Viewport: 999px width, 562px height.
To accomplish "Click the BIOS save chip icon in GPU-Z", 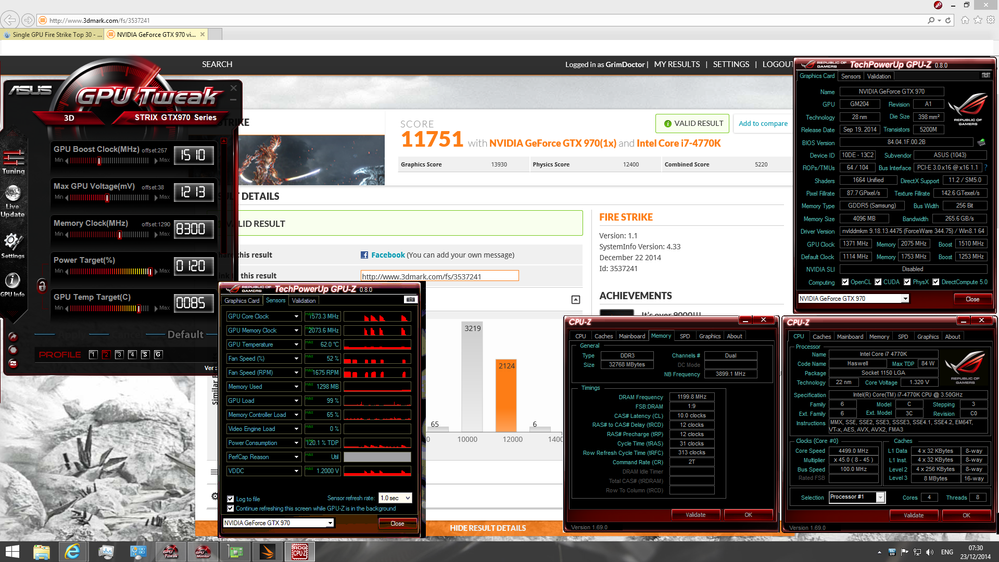I will point(981,142).
